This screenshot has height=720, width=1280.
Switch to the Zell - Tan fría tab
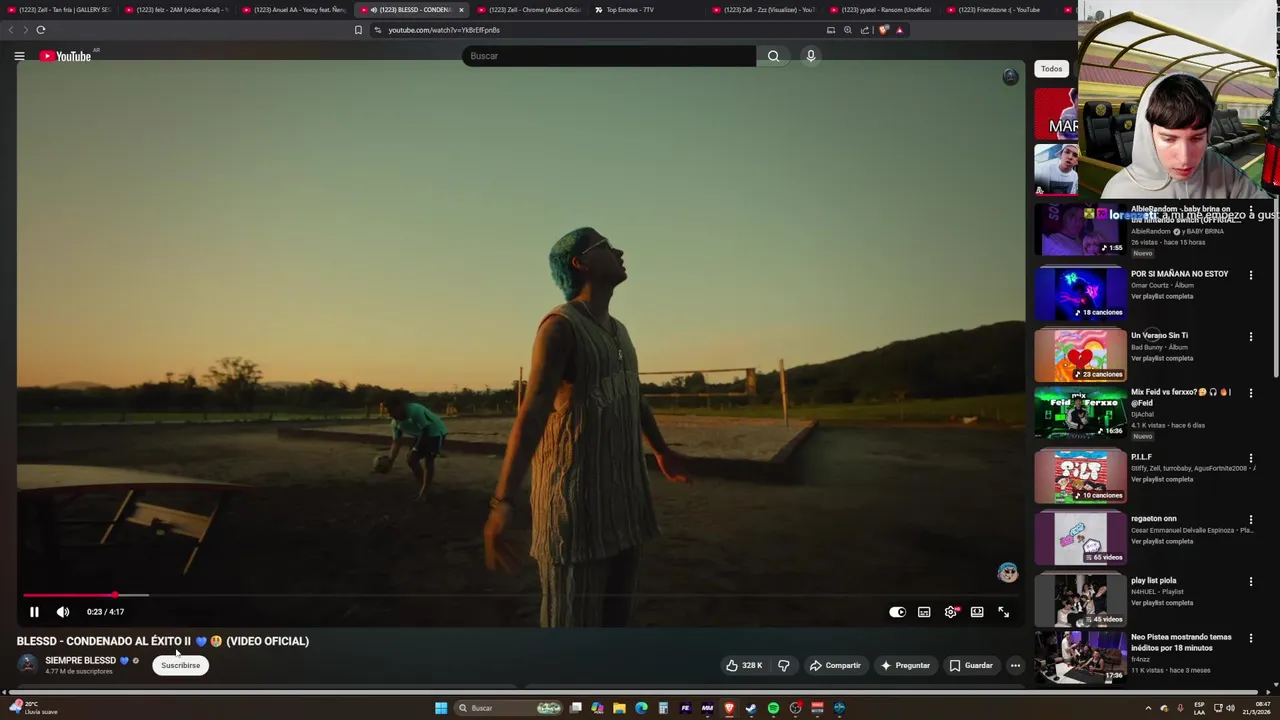(x=59, y=10)
